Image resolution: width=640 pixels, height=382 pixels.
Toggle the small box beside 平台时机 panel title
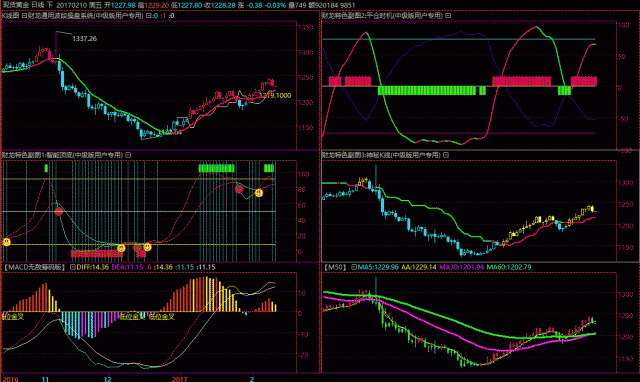click(448, 16)
